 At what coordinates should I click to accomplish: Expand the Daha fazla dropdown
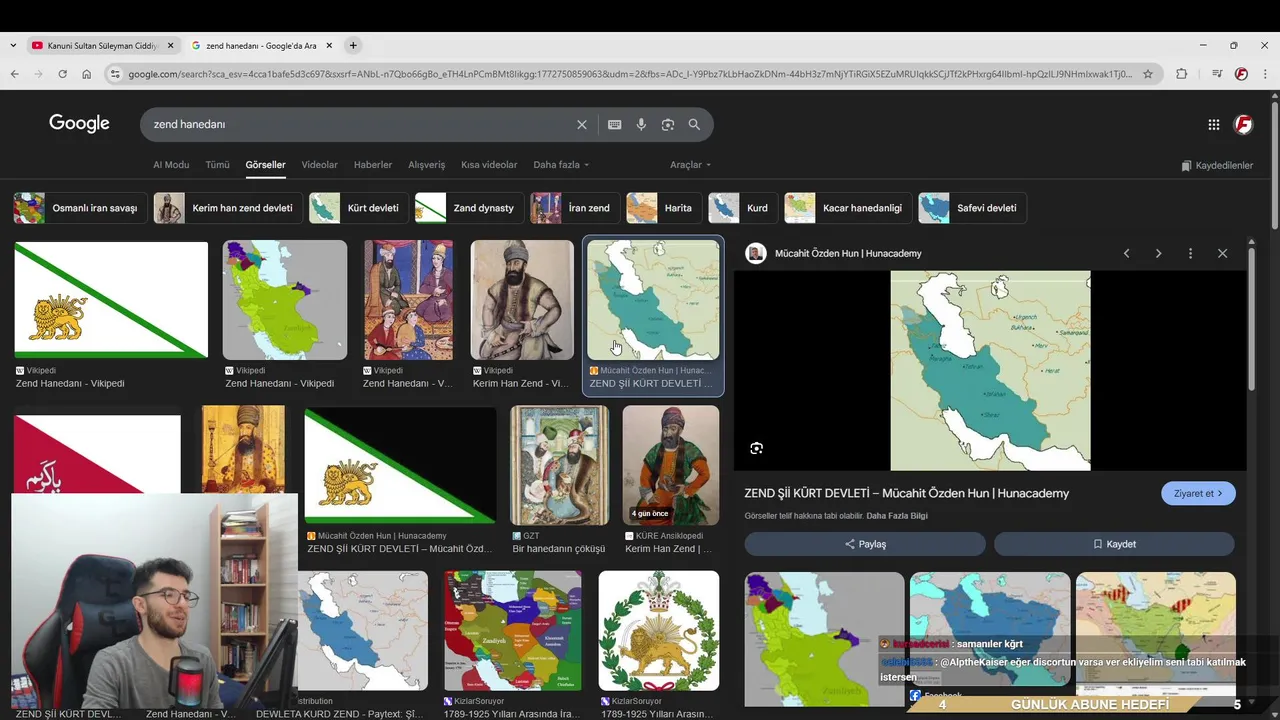coord(561,165)
